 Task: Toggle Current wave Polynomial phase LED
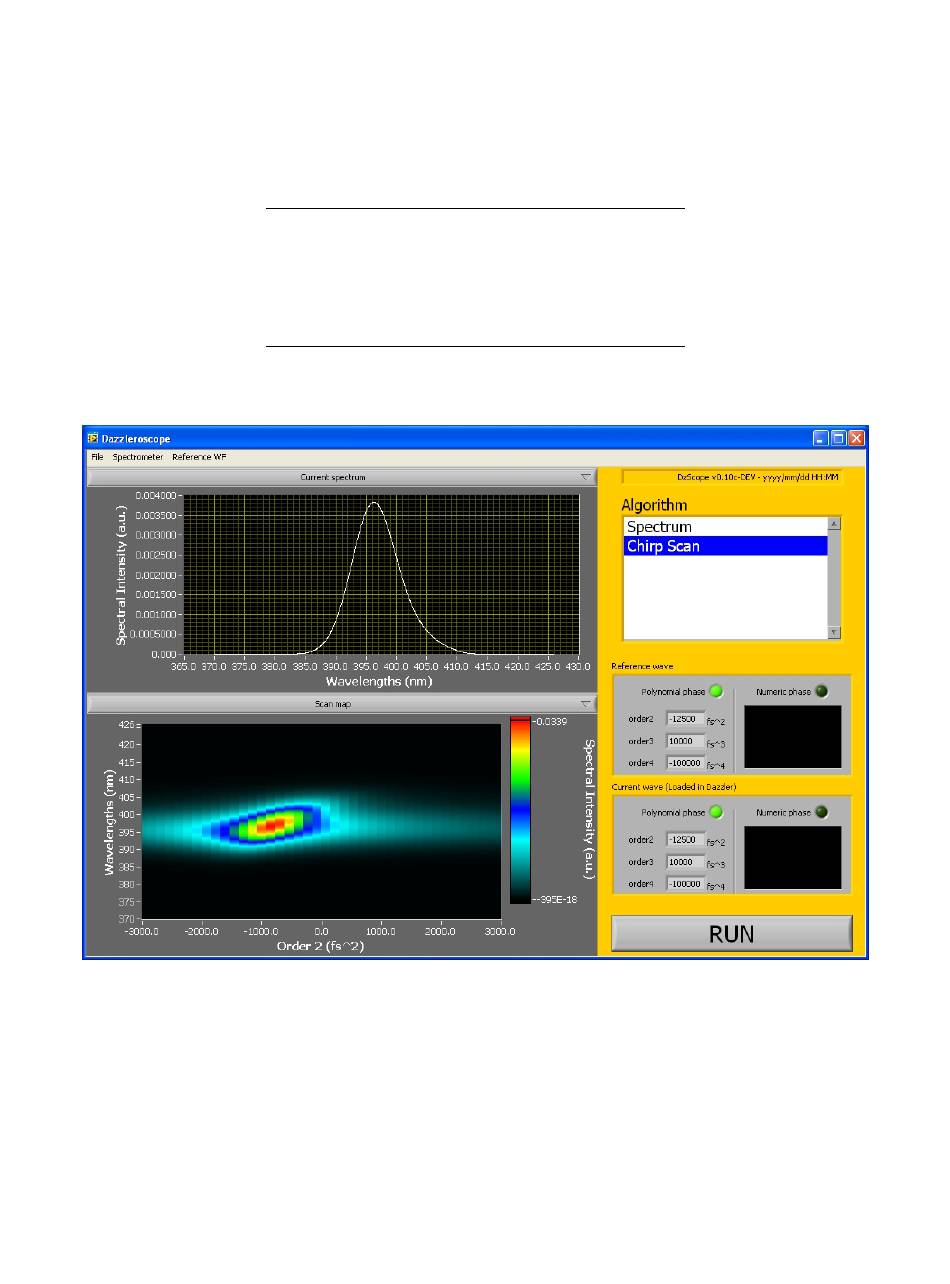714,813
